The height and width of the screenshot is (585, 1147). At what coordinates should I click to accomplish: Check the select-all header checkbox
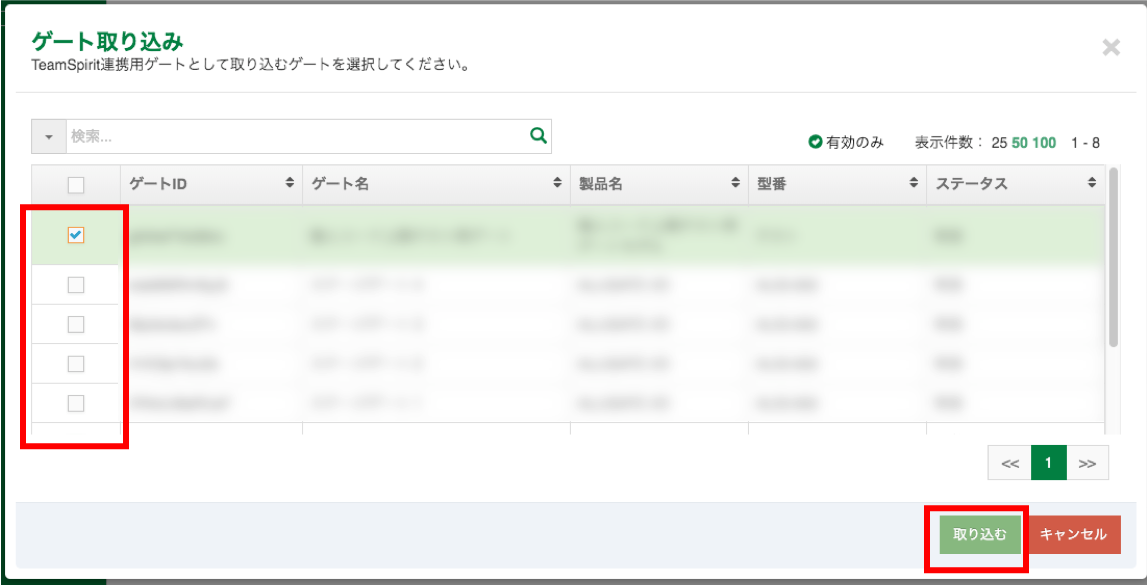click(x=76, y=185)
